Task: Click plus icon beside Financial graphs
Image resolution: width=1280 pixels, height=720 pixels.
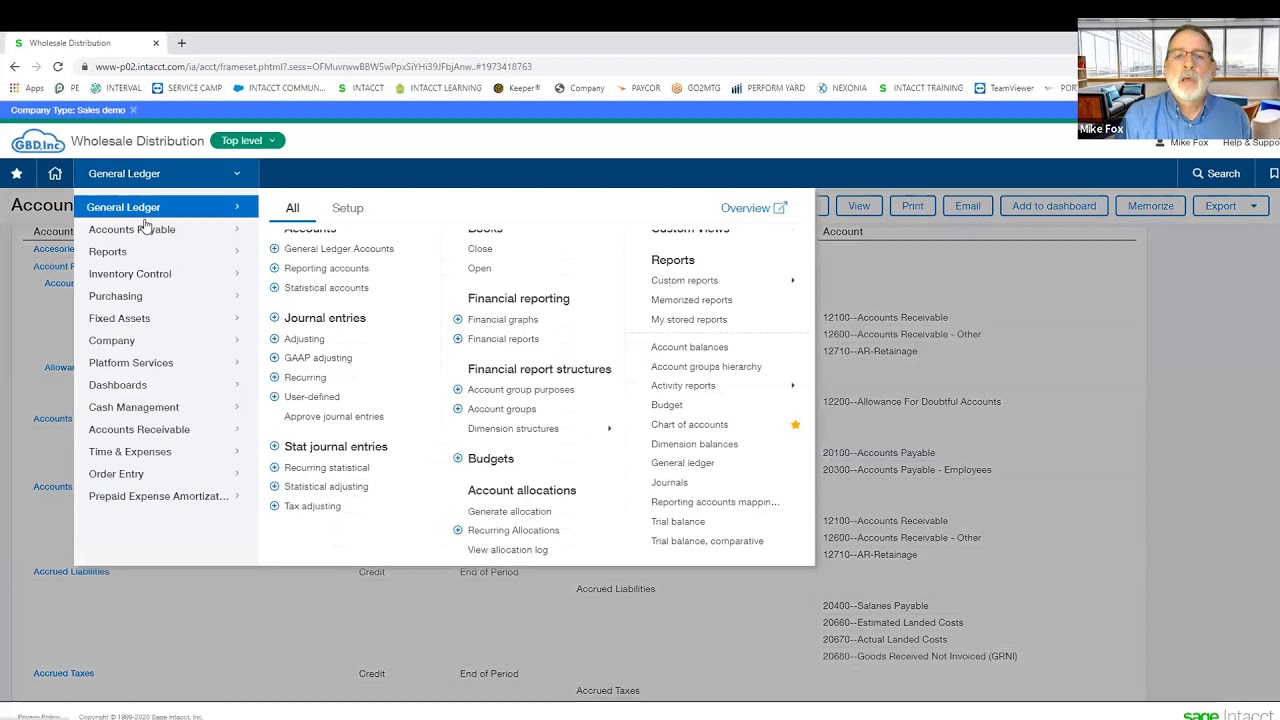Action: (458, 319)
